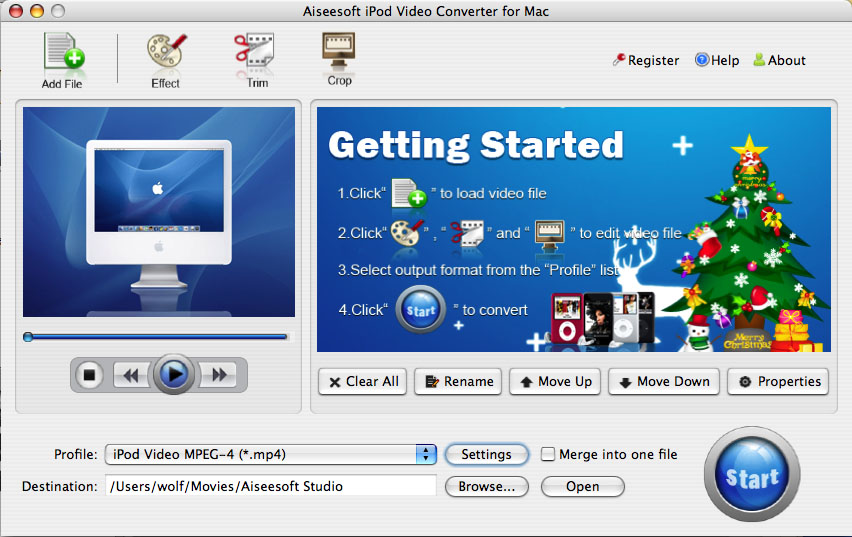The height and width of the screenshot is (537, 852).
Task: Open file Properties
Action: pyautogui.click(x=778, y=381)
